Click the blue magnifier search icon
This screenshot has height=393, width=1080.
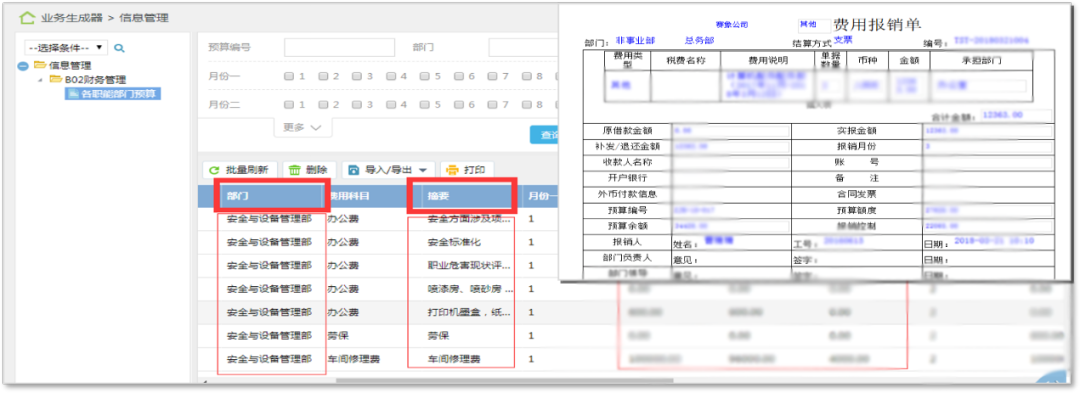[118, 48]
